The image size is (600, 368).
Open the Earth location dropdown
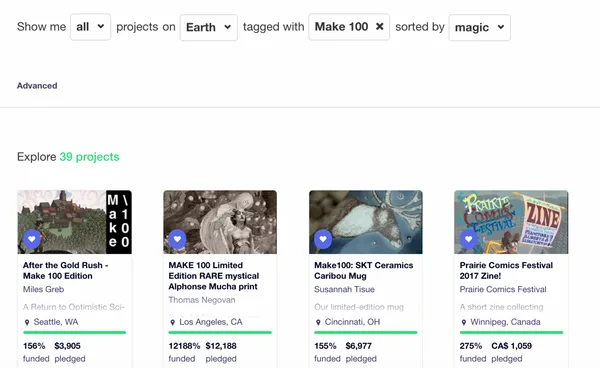coord(209,27)
